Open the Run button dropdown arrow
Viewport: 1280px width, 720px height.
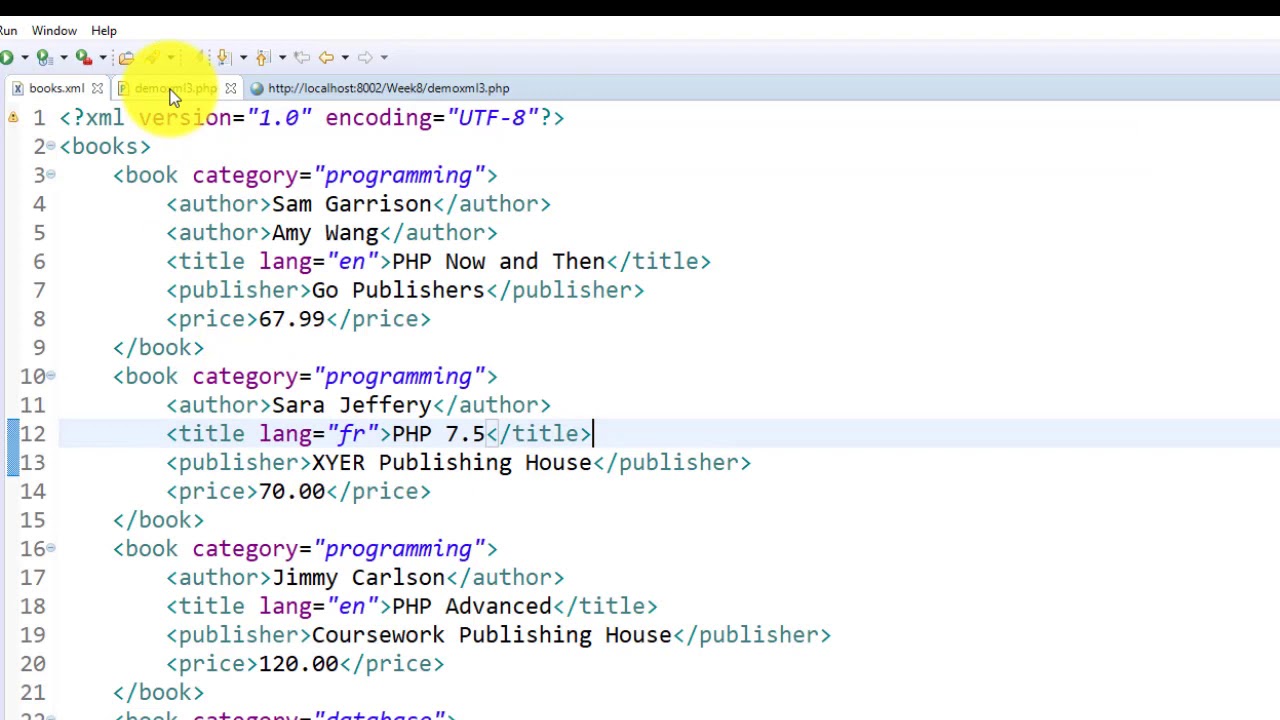tap(25, 57)
